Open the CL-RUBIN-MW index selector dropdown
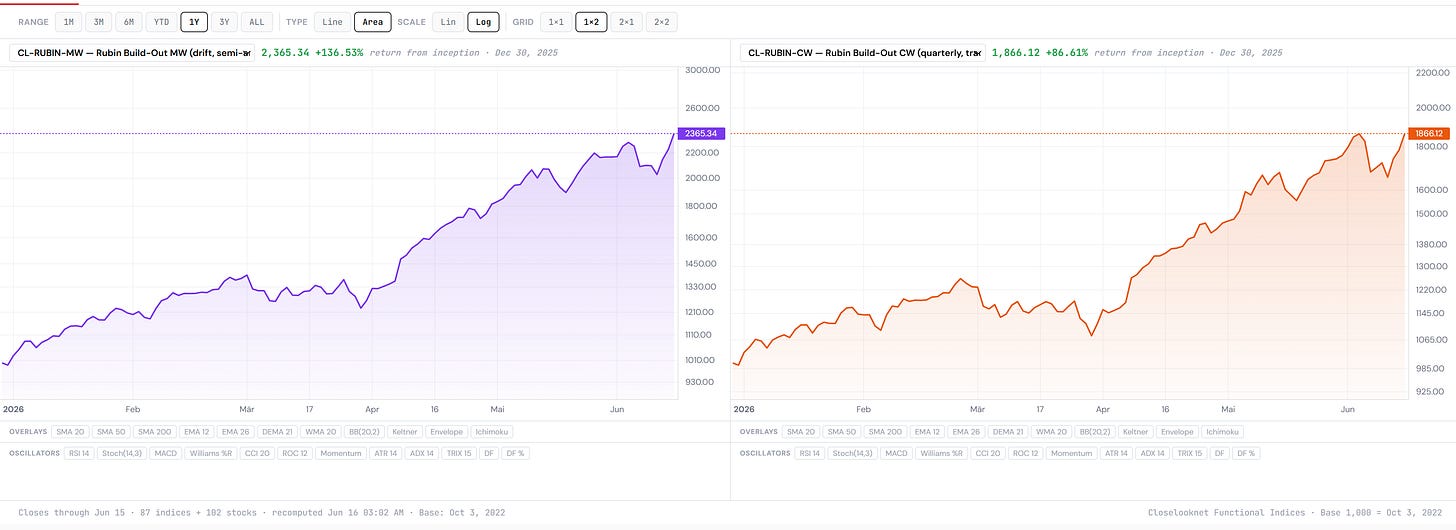This screenshot has height=530, width=1456. 131,52
